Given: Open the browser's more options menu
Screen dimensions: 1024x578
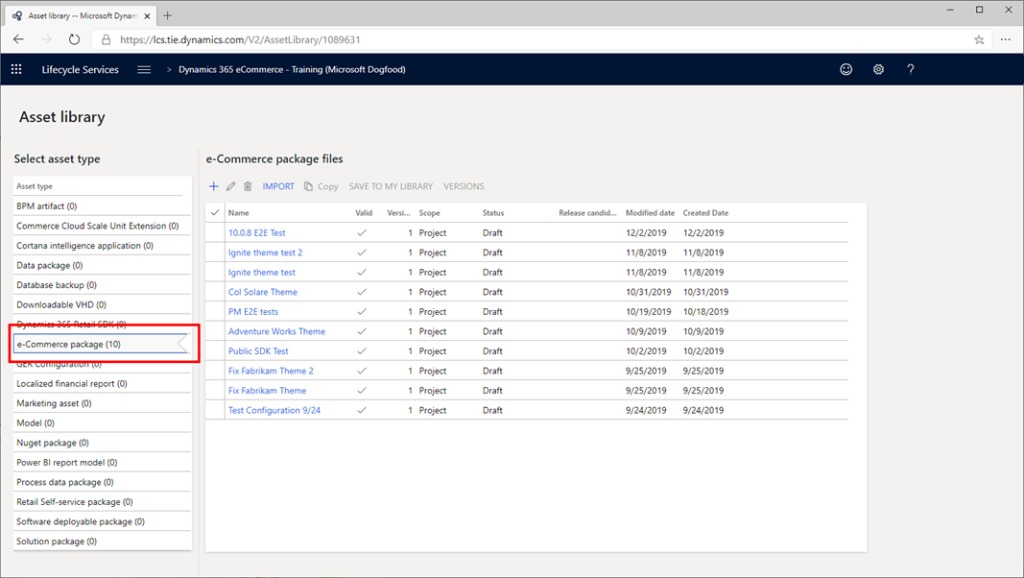Looking at the screenshot, I should point(1005,38).
